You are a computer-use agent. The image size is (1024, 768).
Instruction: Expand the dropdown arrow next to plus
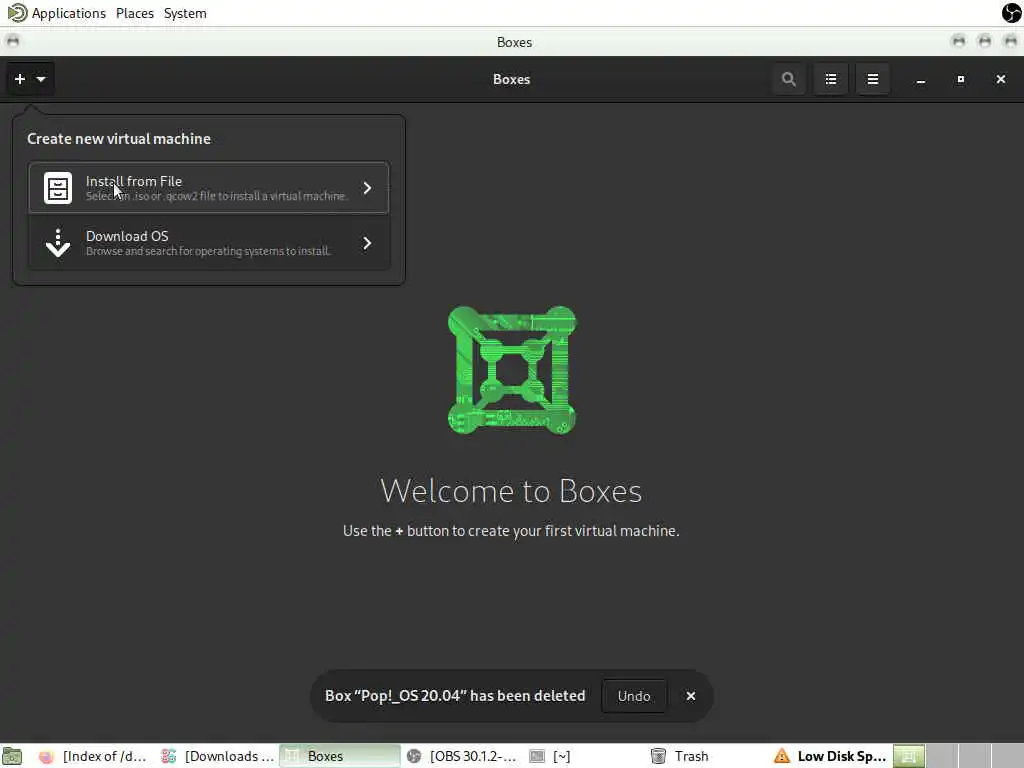pyautogui.click(x=41, y=79)
